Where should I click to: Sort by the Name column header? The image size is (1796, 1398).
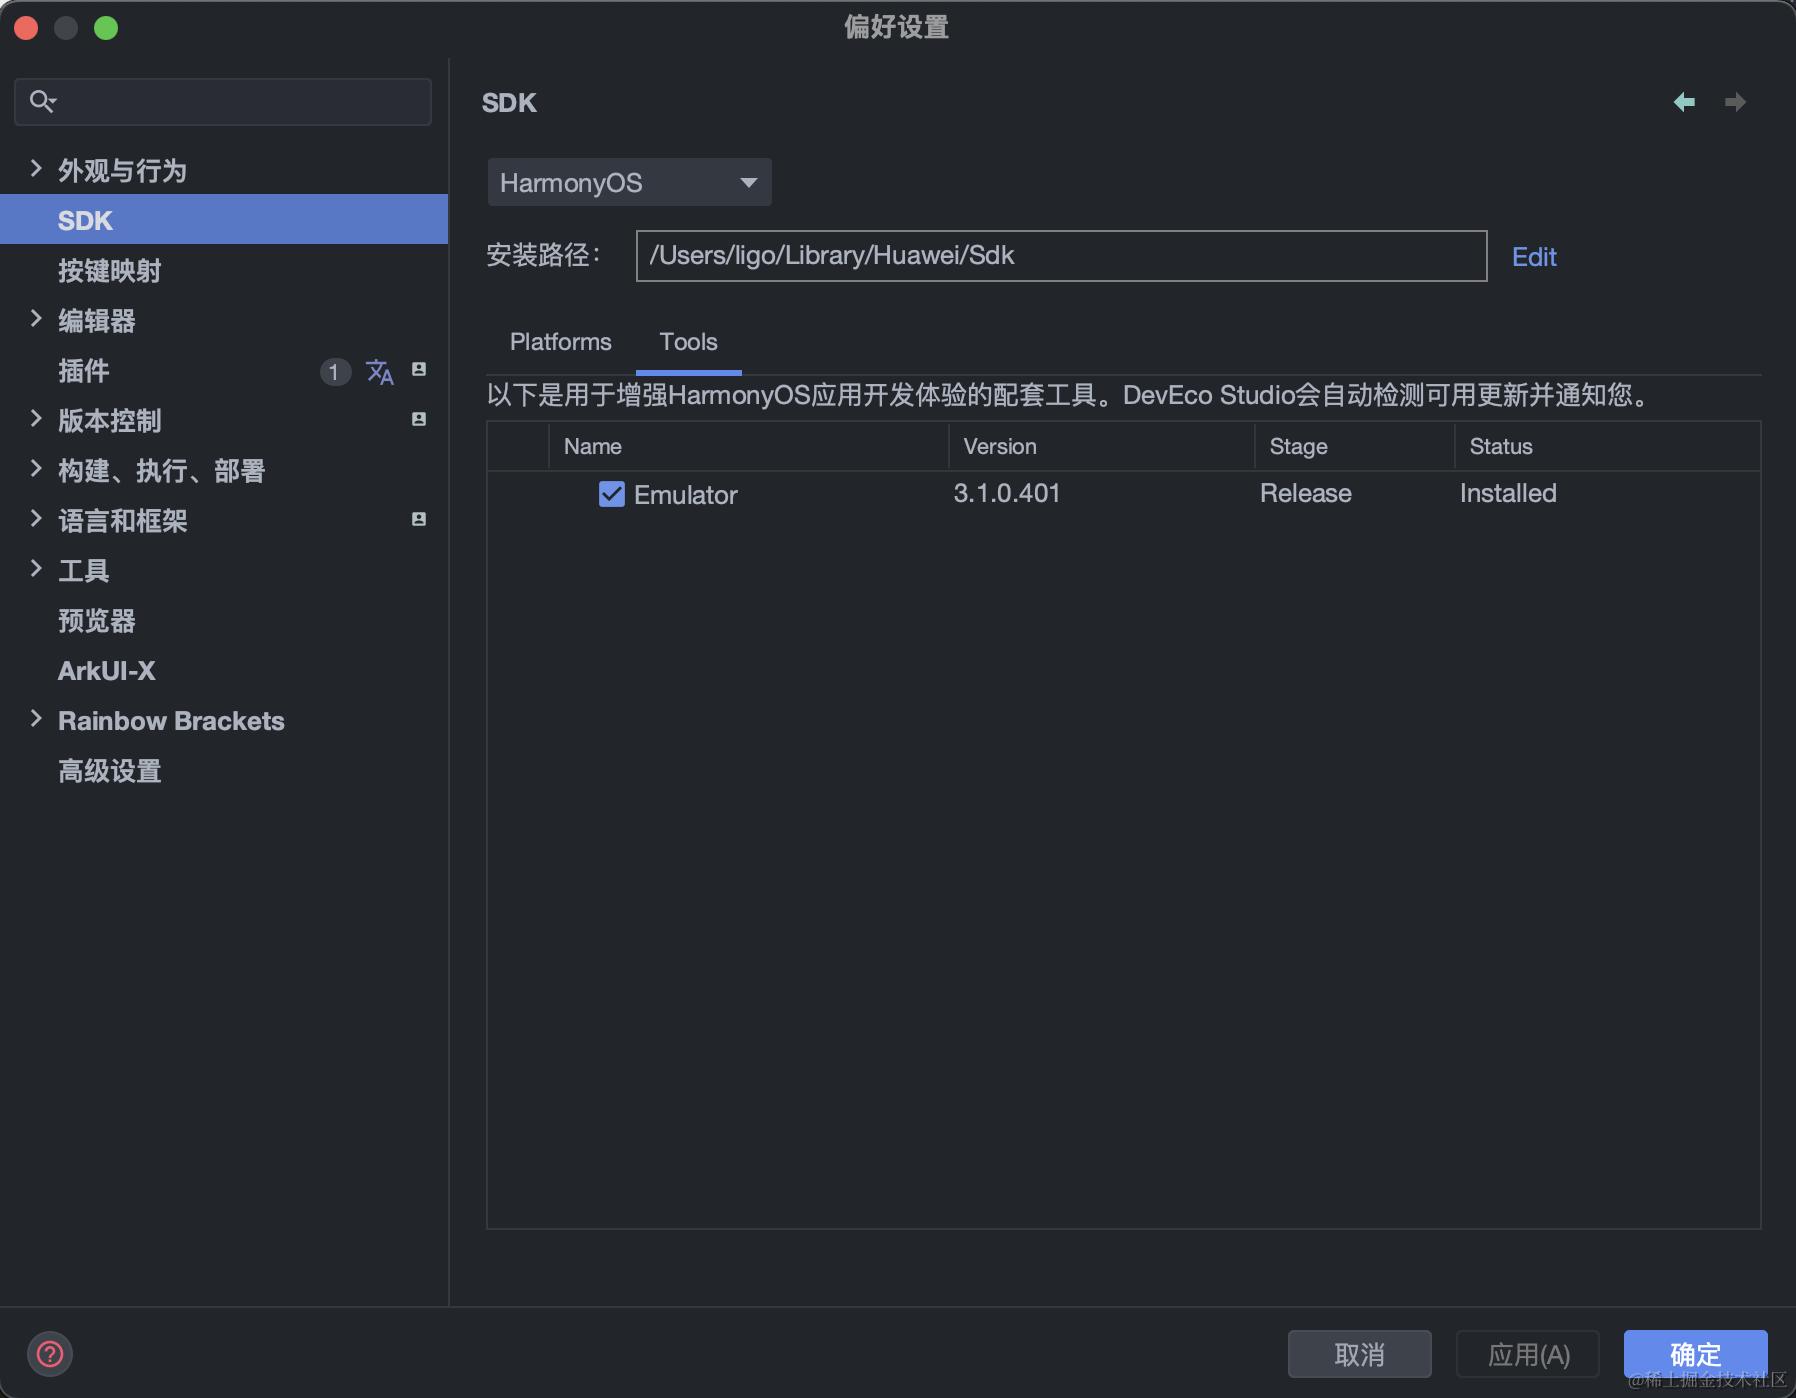click(x=749, y=446)
